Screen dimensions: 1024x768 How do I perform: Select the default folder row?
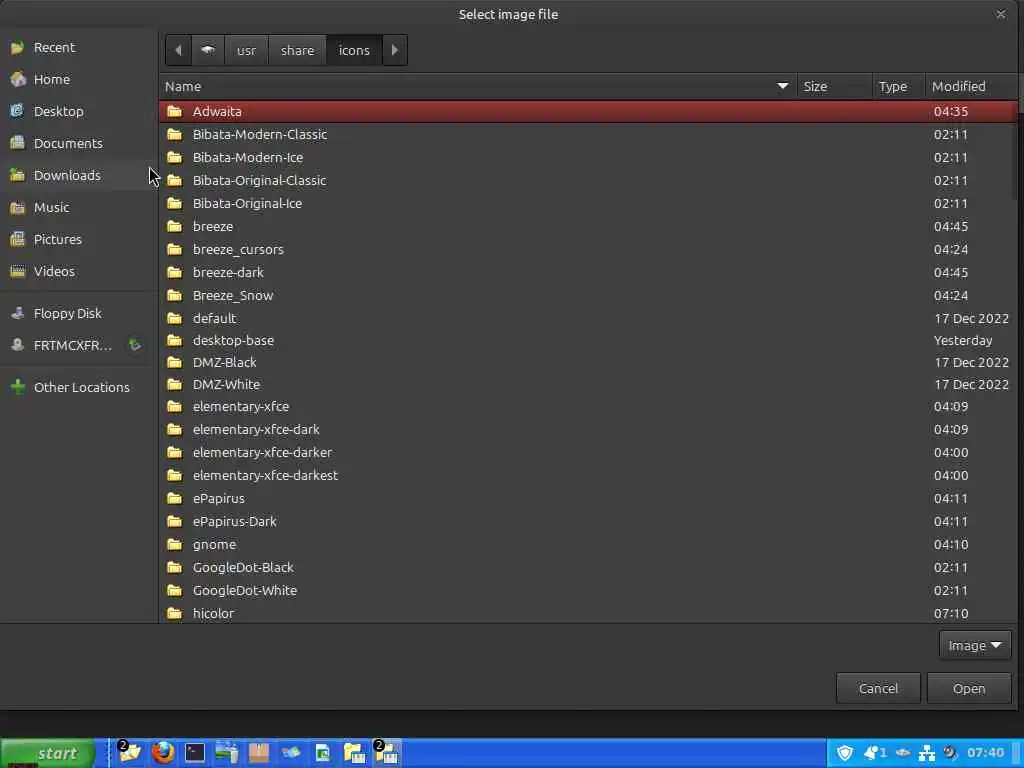pyautogui.click(x=586, y=319)
